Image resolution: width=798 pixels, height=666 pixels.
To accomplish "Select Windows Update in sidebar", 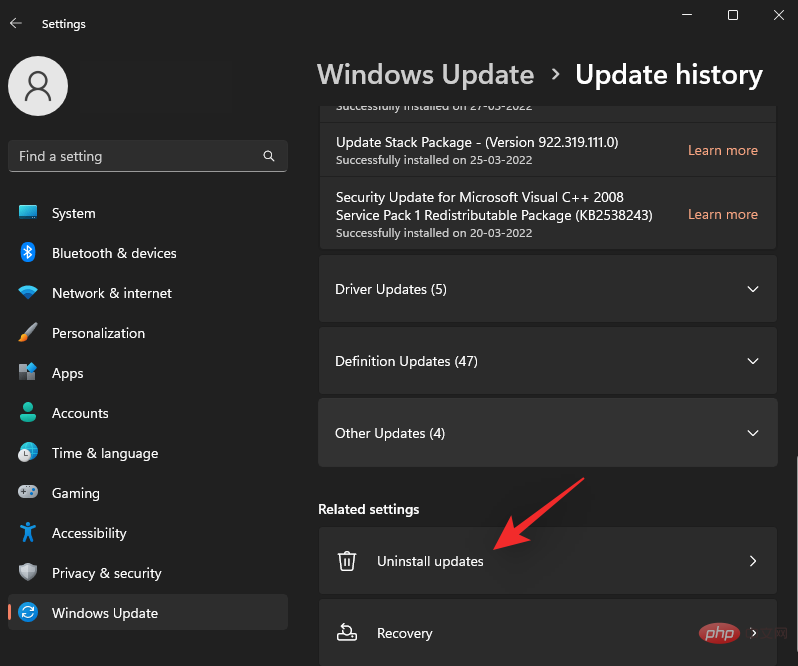I will pyautogui.click(x=104, y=613).
